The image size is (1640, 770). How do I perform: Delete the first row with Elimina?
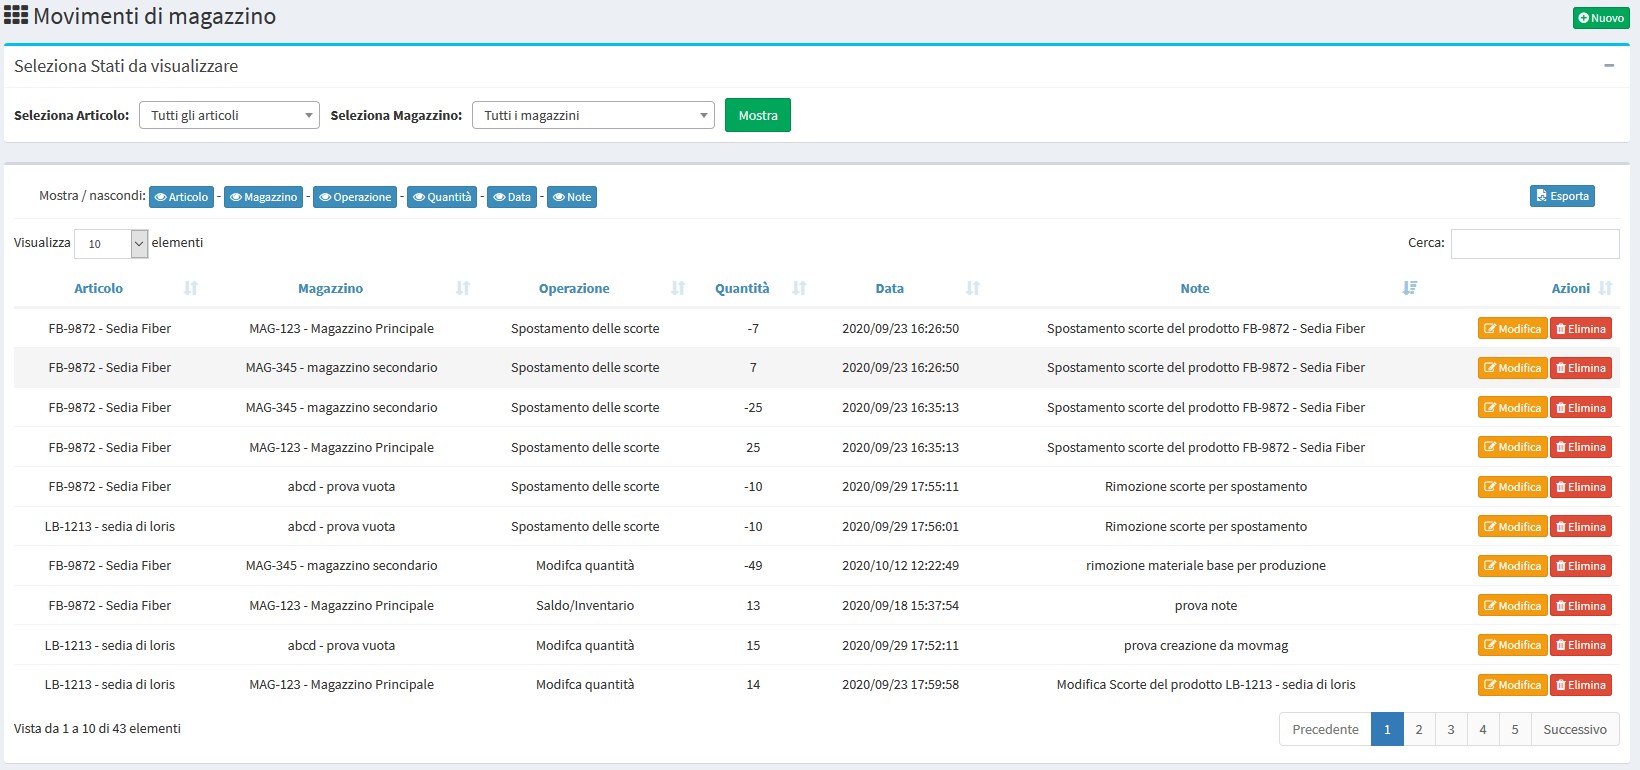pyautogui.click(x=1581, y=329)
